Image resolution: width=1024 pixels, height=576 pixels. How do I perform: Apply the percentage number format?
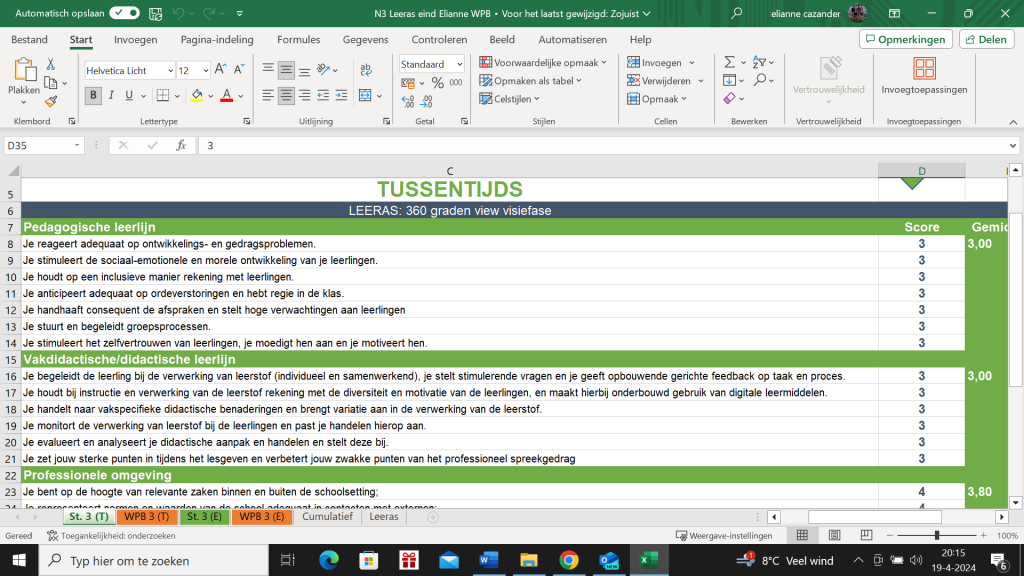point(437,82)
